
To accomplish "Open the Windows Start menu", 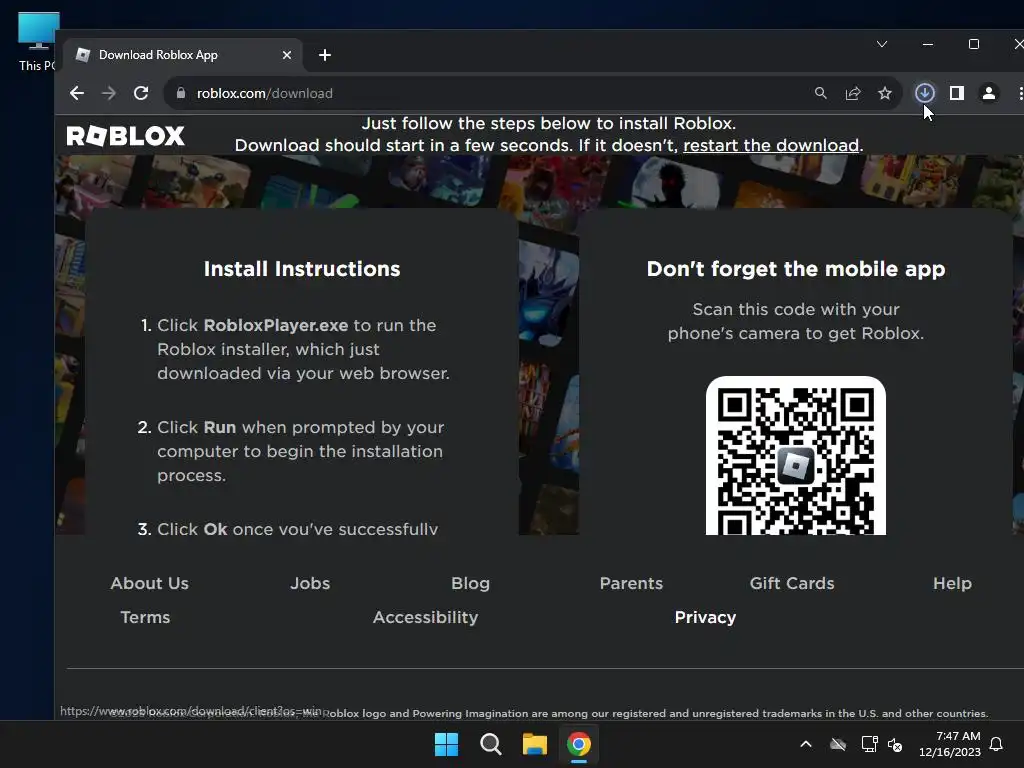I will click(447, 744).
